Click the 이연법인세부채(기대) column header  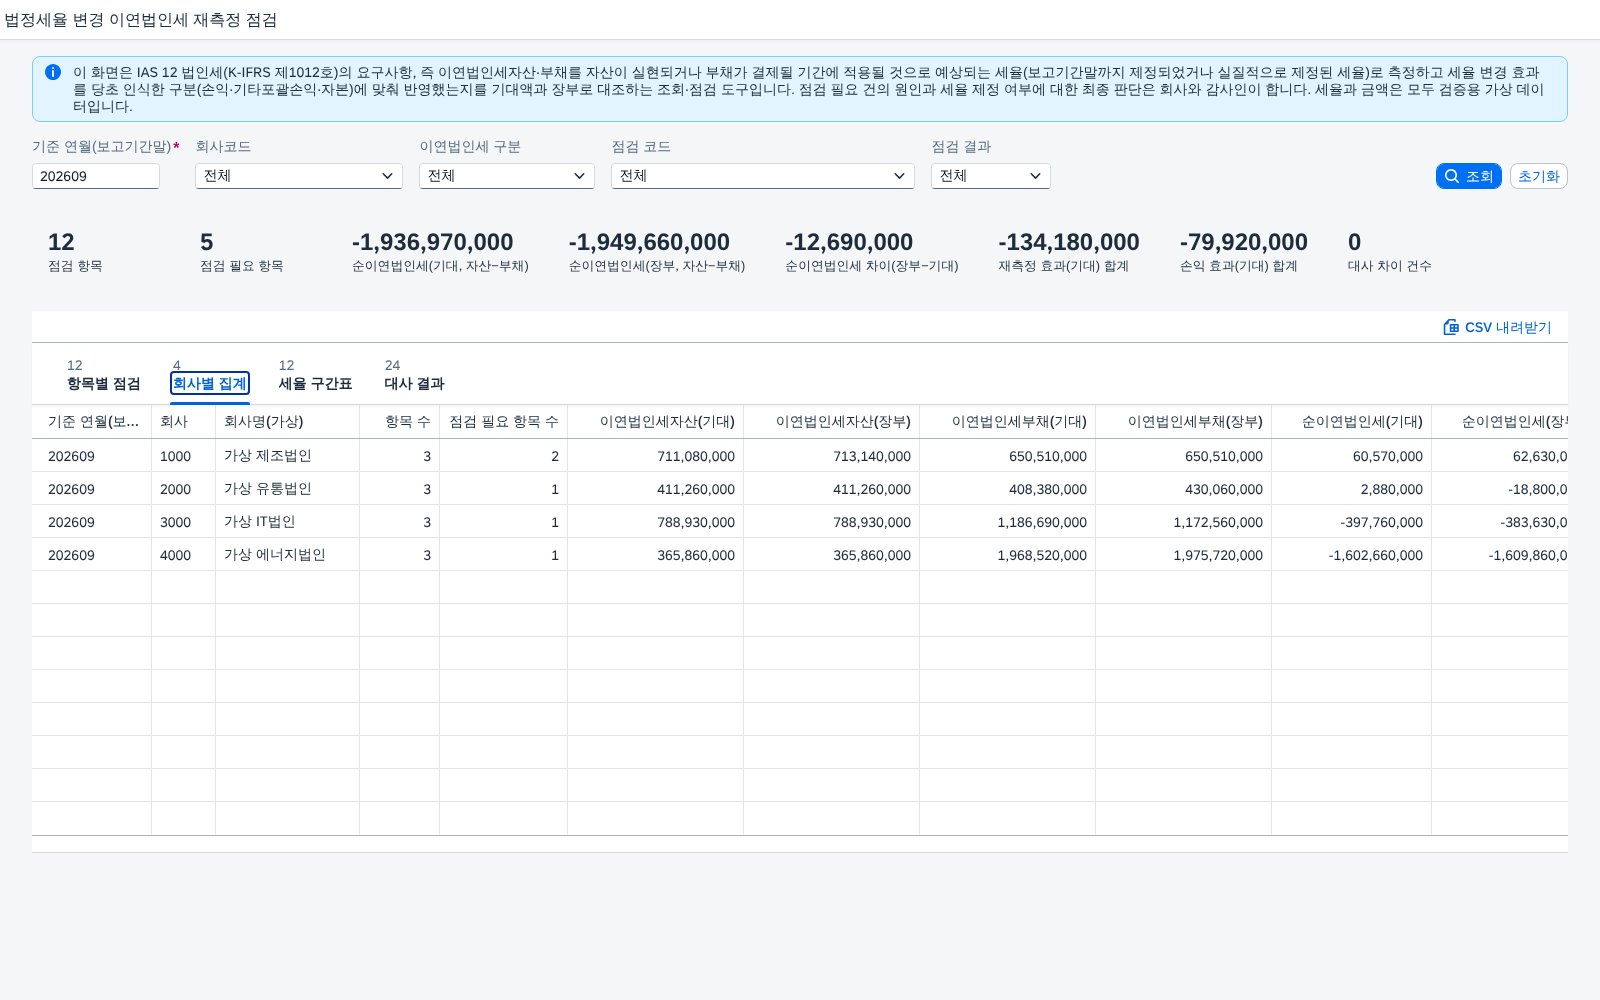(x=1008, y=422)
